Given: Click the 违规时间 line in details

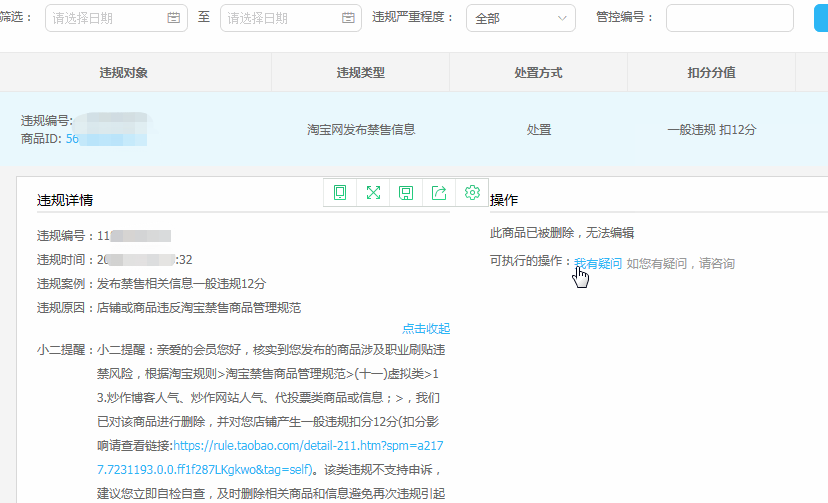Looking at the screenshot, I should [115, 260].
